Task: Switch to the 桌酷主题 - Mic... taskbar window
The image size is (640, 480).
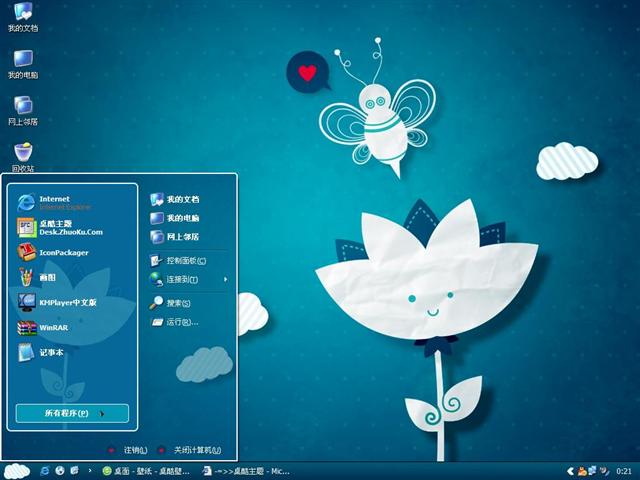Action: [247, 471]
